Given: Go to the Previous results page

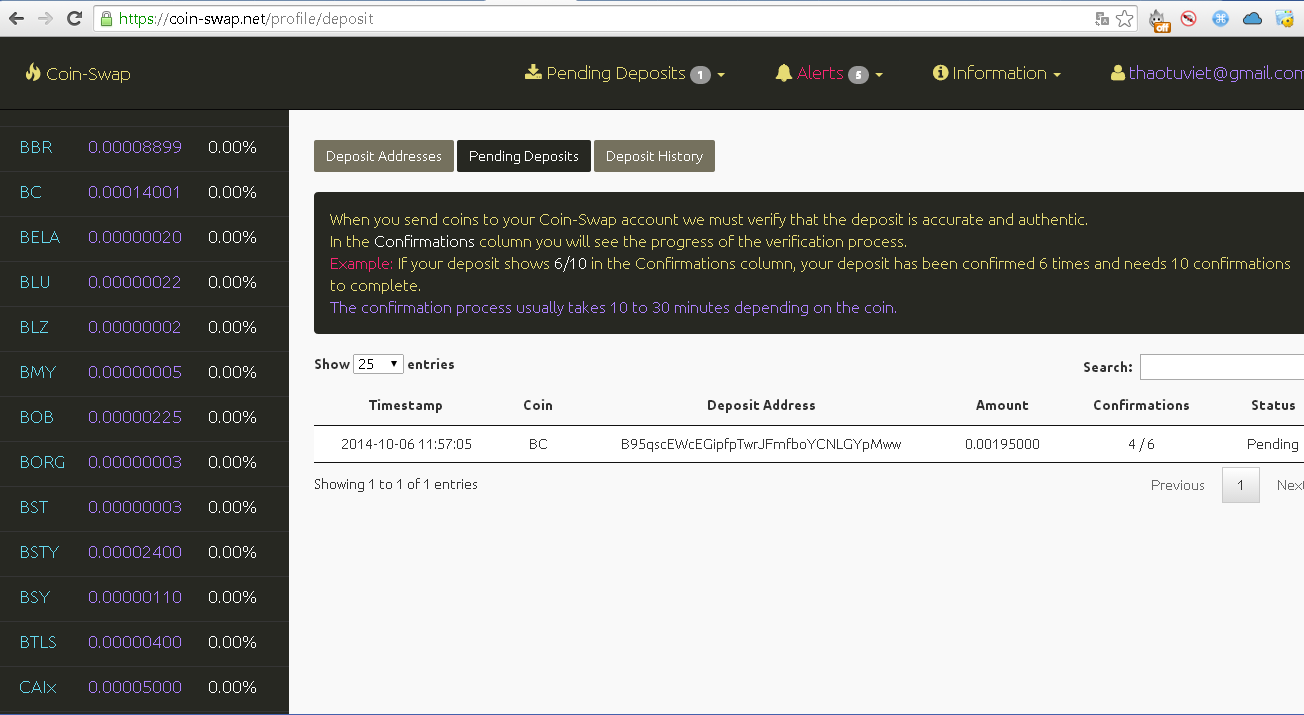Looking at the screenshot, I should (1177, 485).
